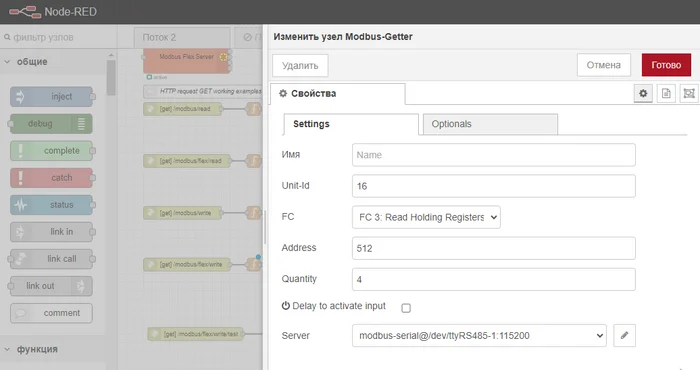Open node description document icon
The height and width of the screenshot is (370, 700).
click(x=666, y=93)
